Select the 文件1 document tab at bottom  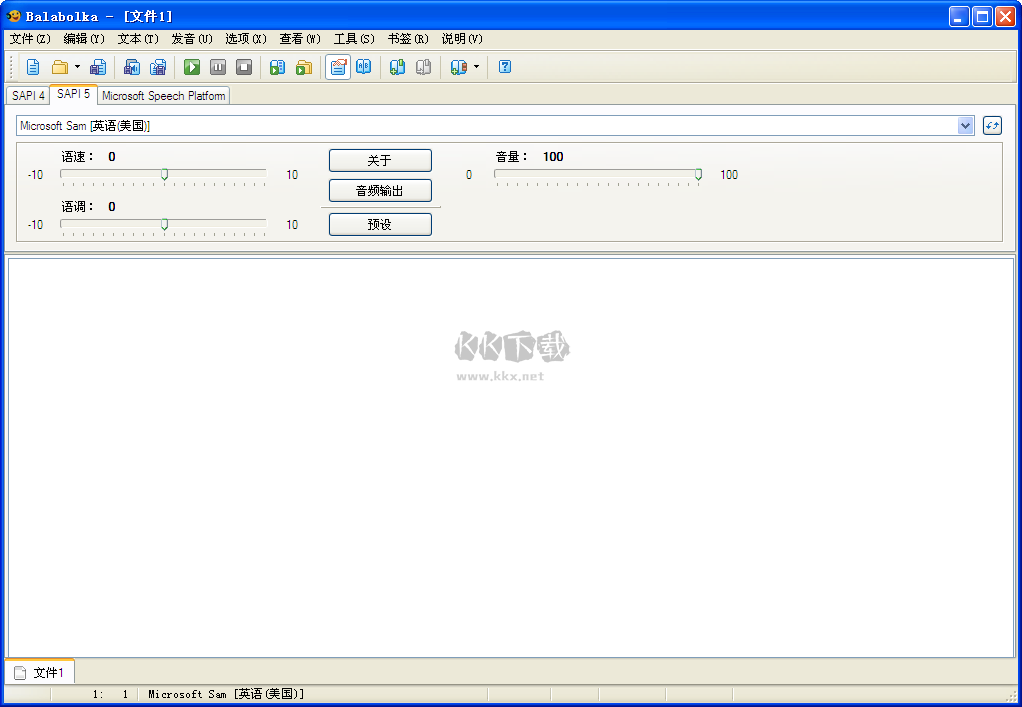click(44, 671)
